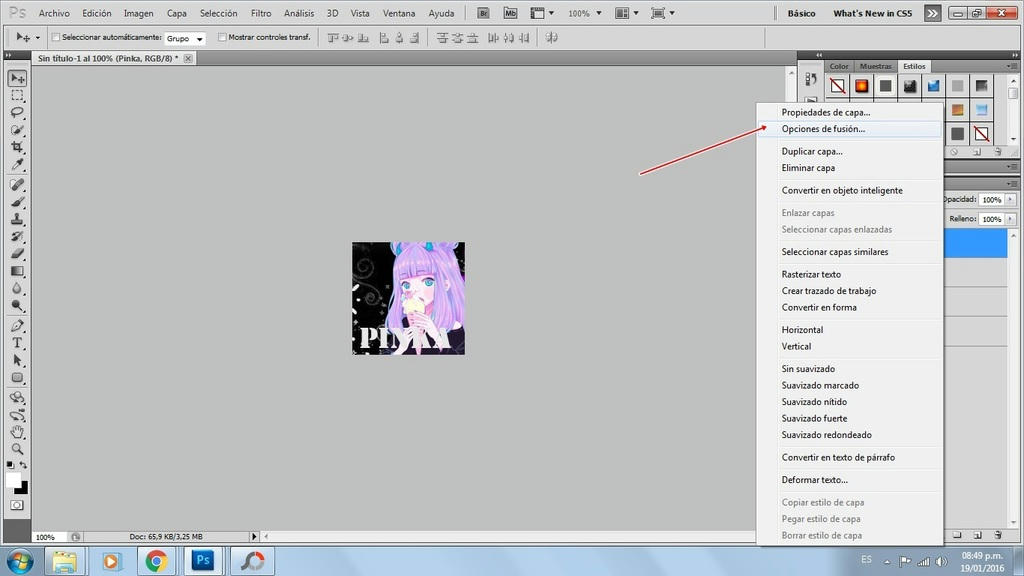Select the Move tool
This screenshot has width=1024, height=576.
17,78
